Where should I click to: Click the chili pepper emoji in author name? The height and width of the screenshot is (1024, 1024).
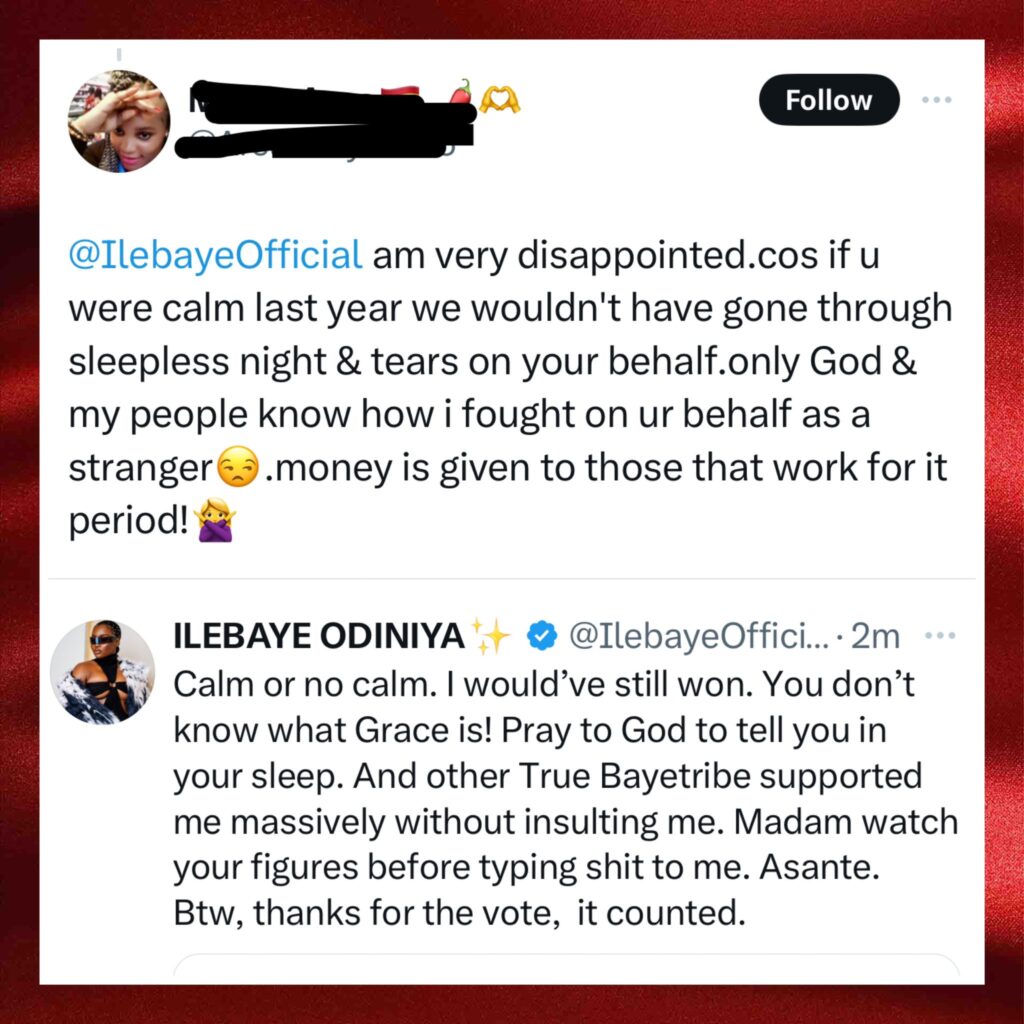tap(460, 92)
